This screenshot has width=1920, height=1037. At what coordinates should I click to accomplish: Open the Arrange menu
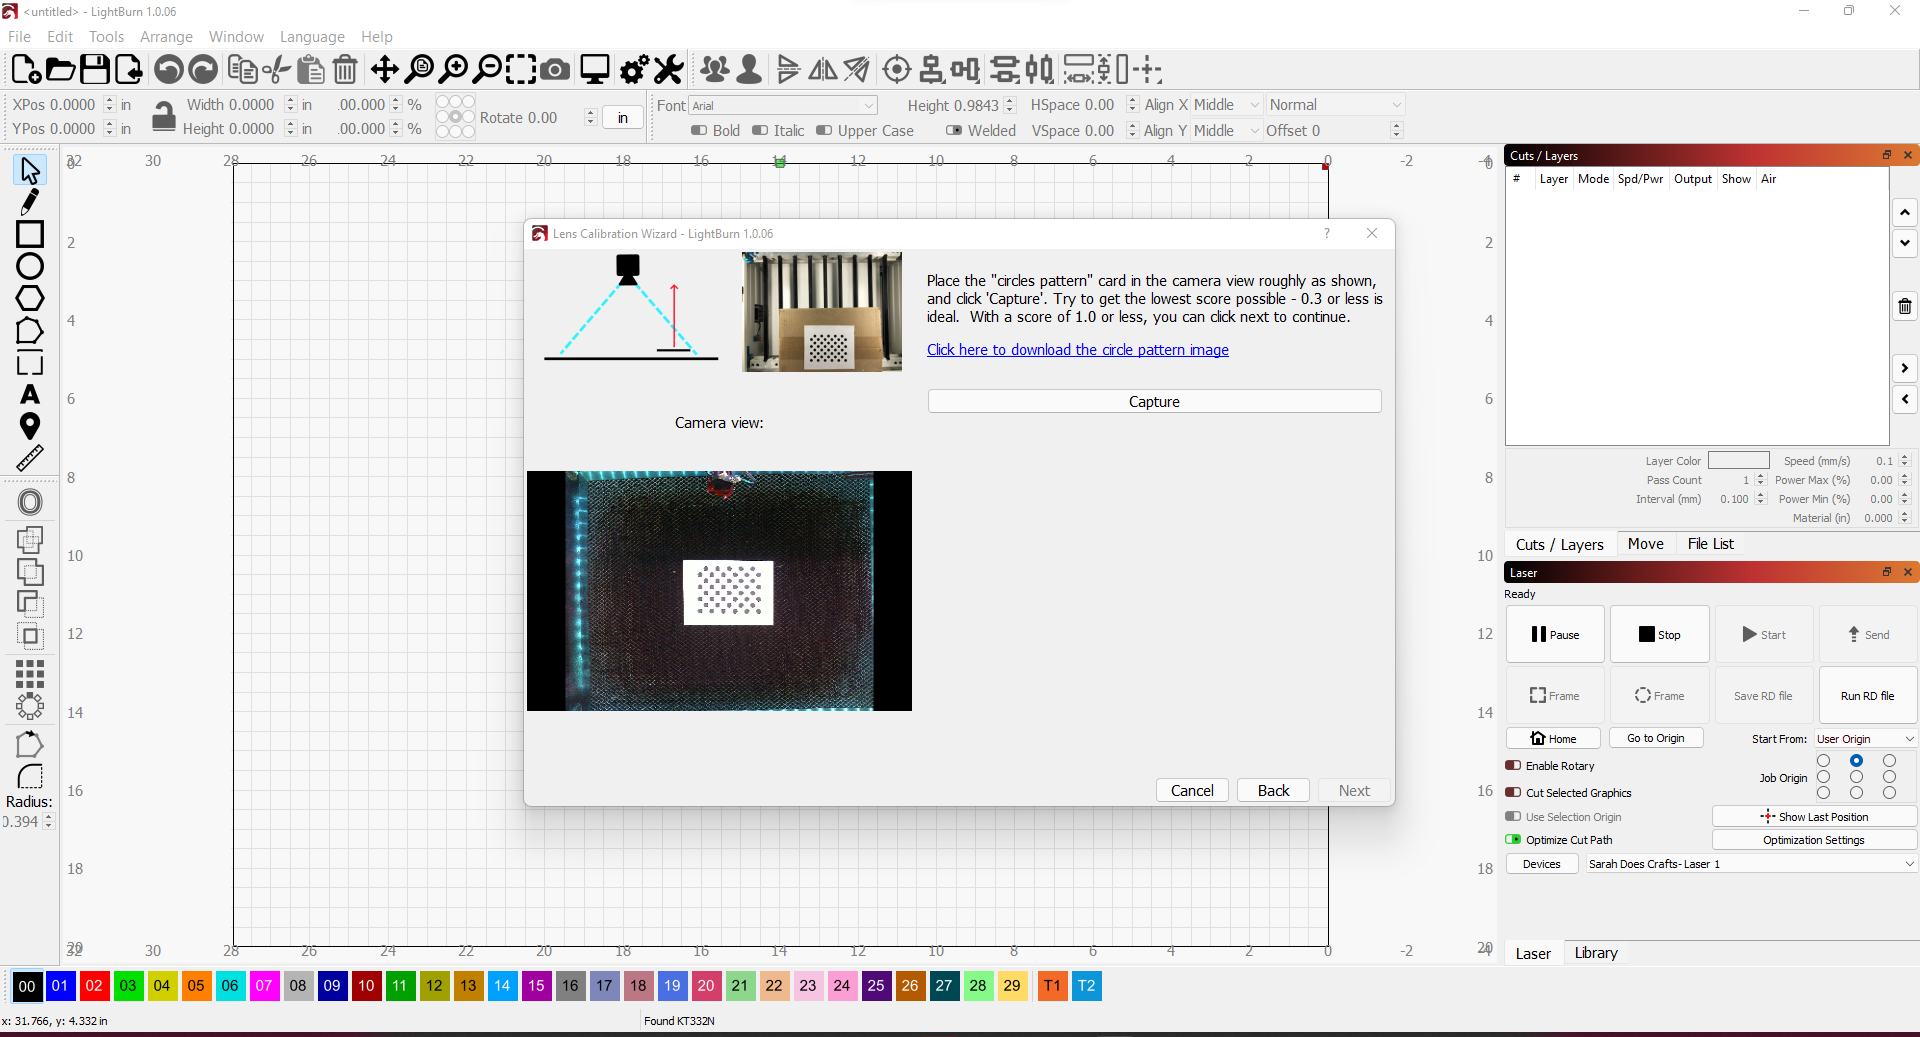coord(166,37)
